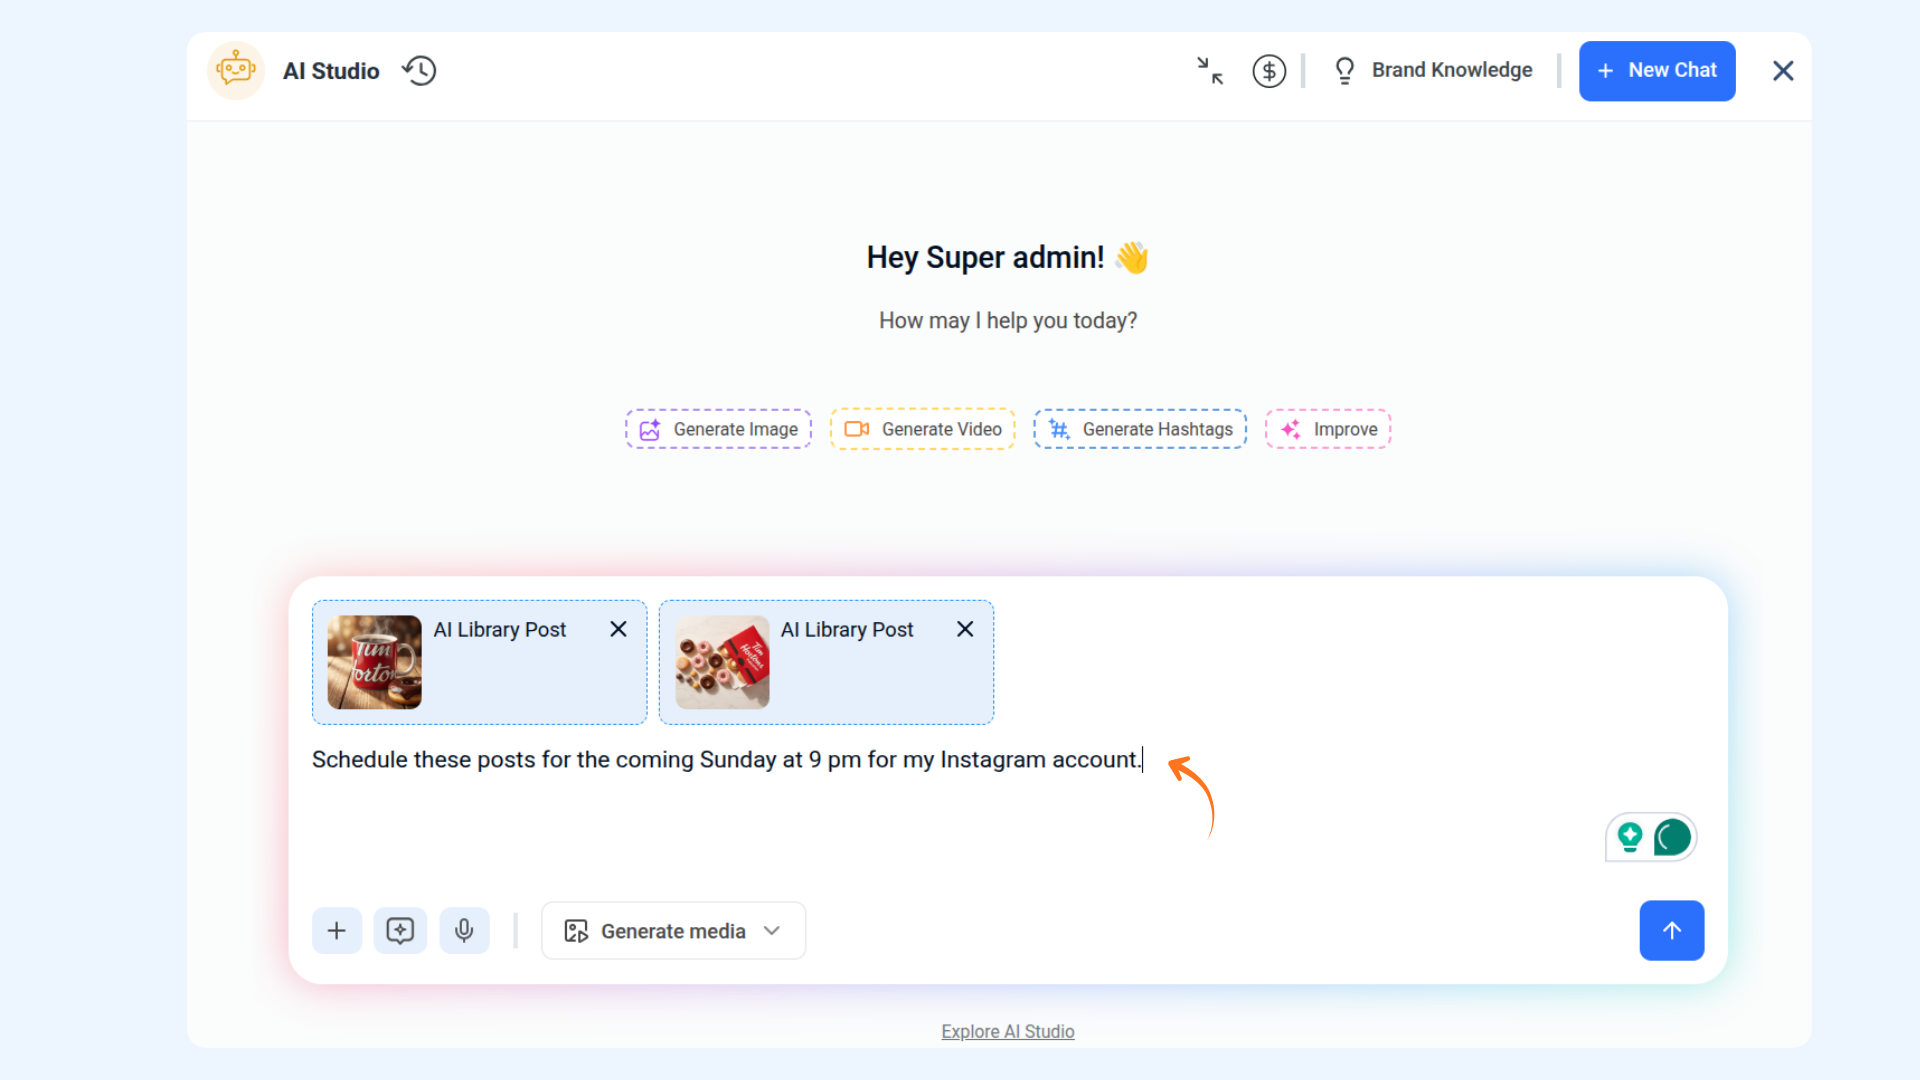Open Brand Knowledge panel
1920x1080 pixels.
(x=1433, y=71)
